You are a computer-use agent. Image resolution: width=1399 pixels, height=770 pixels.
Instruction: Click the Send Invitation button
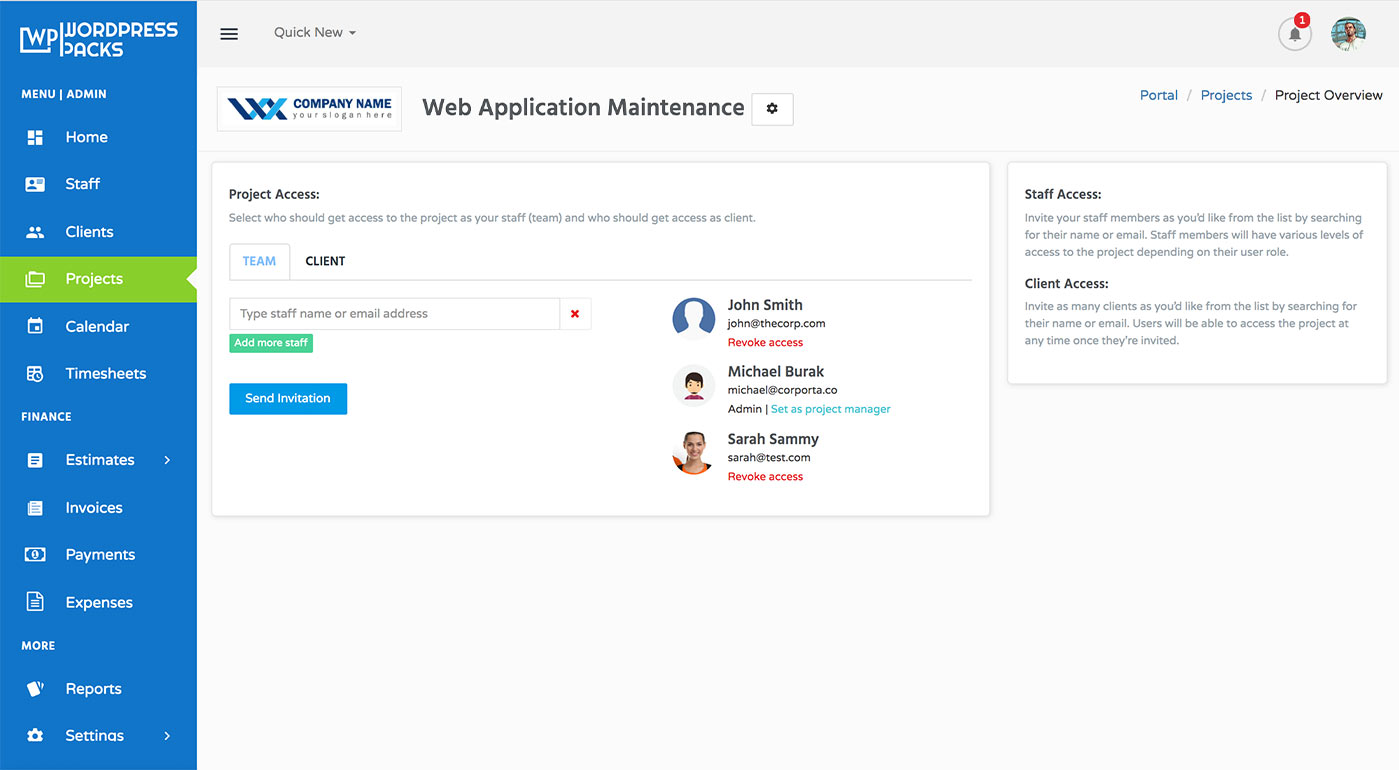click(288, 398)
